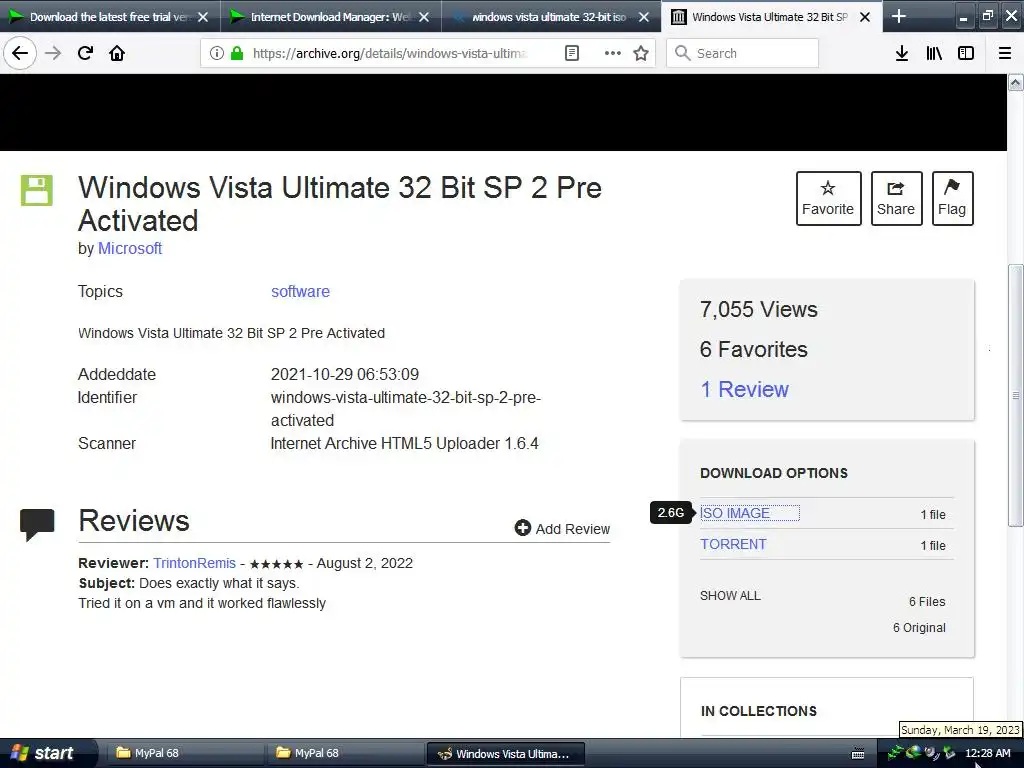Open a new browser tab

click(x=899, y=16)
